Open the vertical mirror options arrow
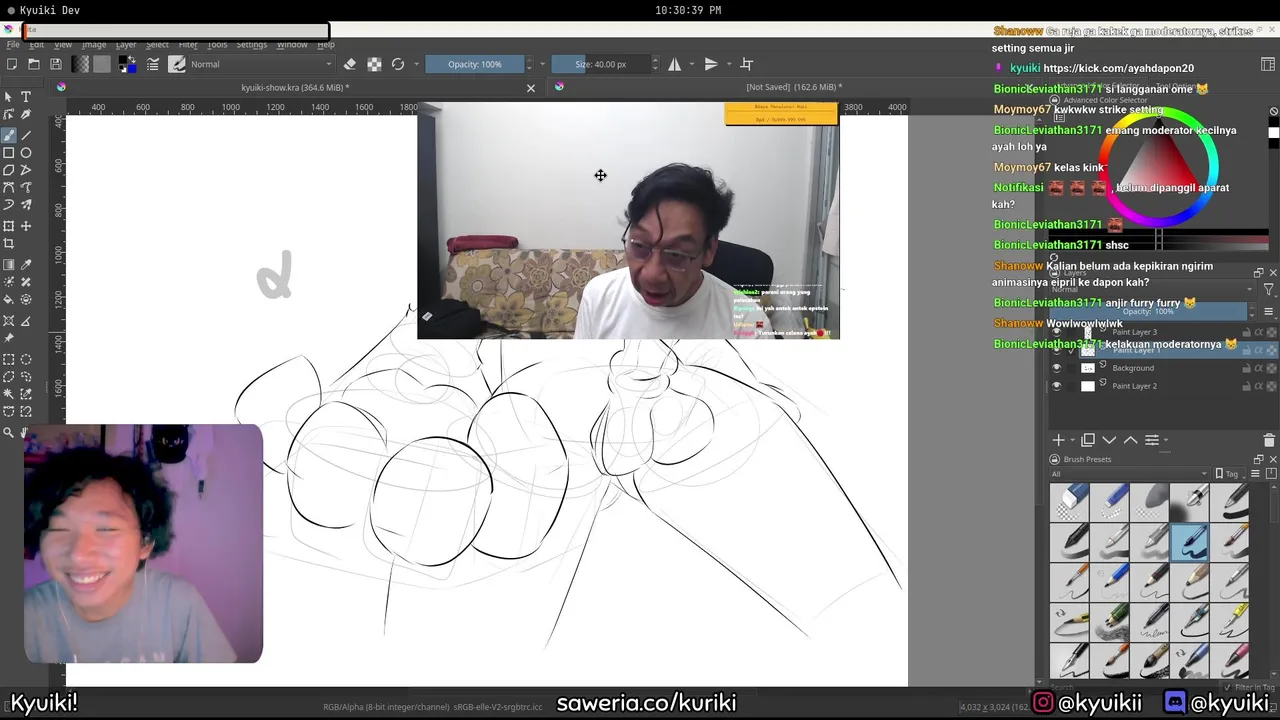 tap(728, 64)
